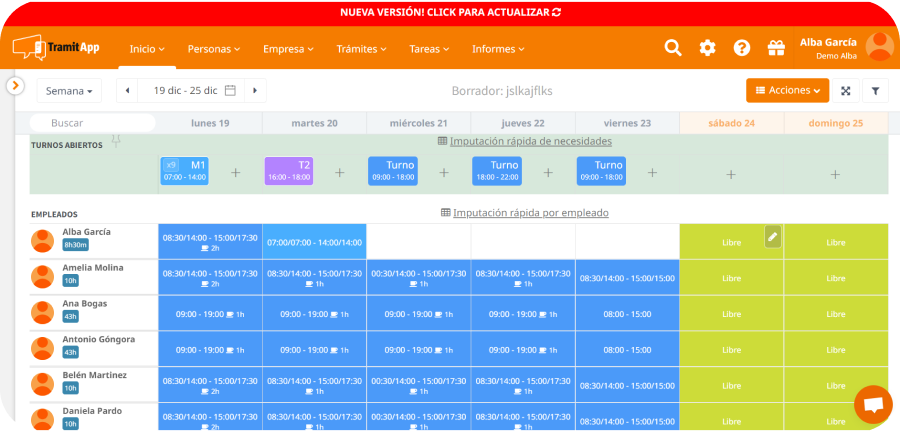Click pencil edit icon on sábado Libre cell
This screenshot has height=432, width=900.
click(772, 236)
